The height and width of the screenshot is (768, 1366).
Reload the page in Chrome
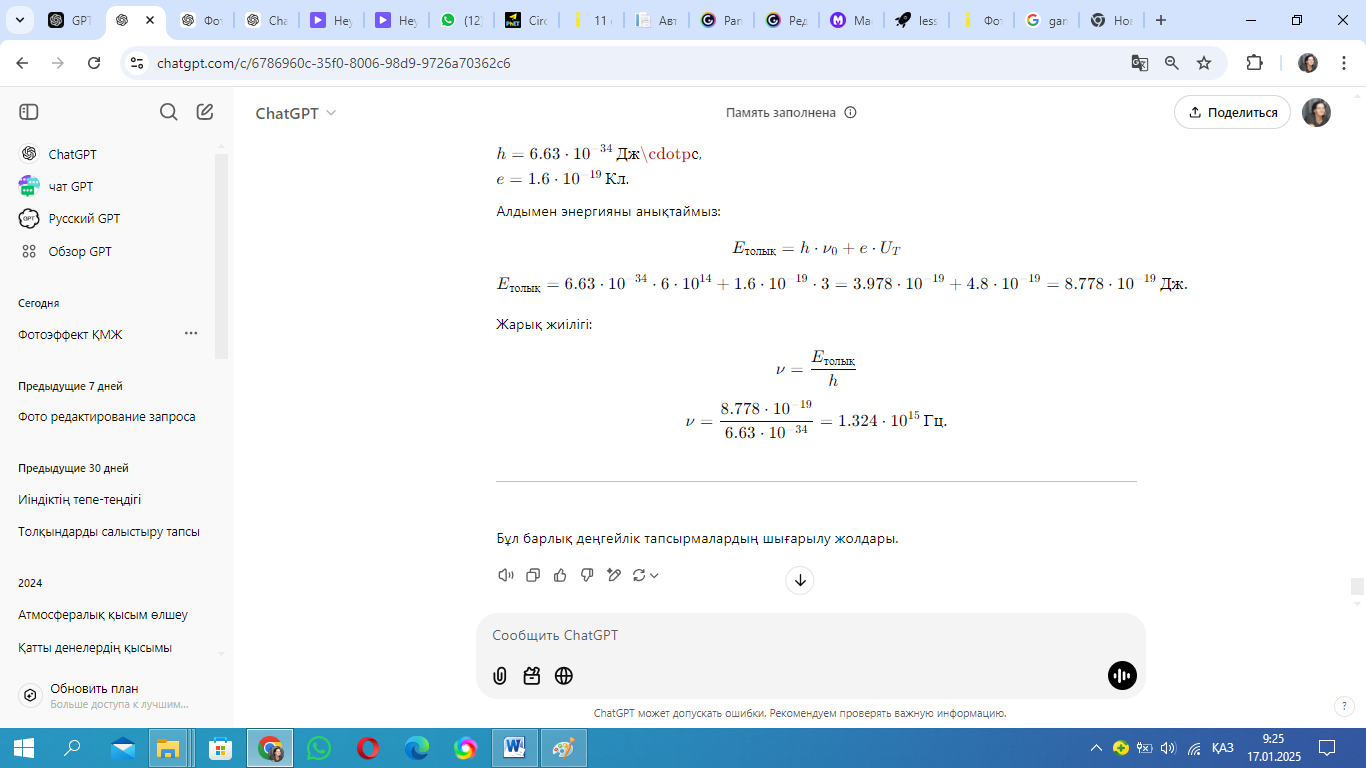point(94,63)
